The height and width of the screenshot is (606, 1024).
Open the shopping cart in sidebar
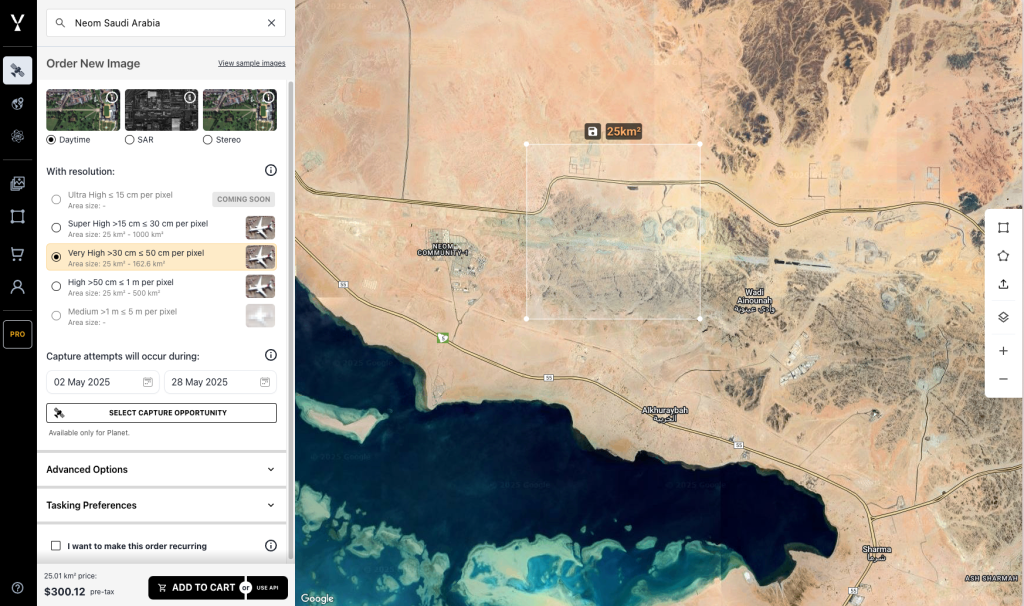(x=17, y=254)
